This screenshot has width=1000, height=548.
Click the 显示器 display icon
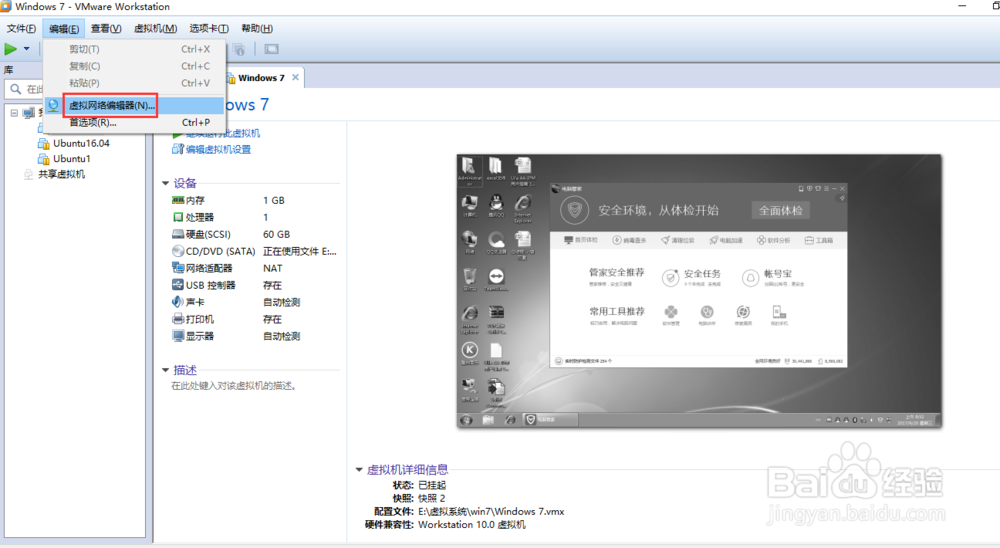point(178,336)
